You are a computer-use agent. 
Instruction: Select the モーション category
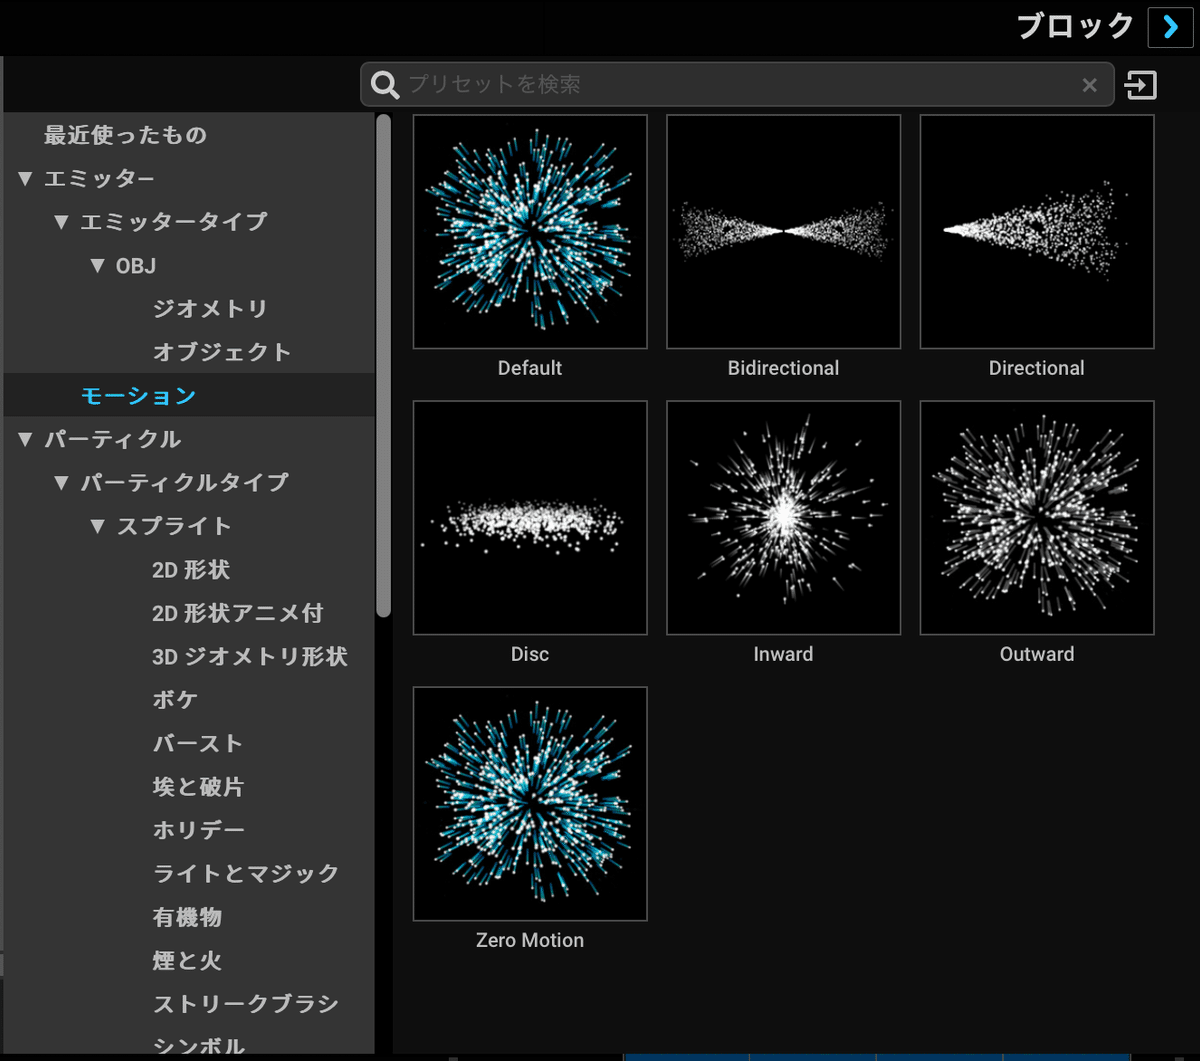click(x=139, y=395)
